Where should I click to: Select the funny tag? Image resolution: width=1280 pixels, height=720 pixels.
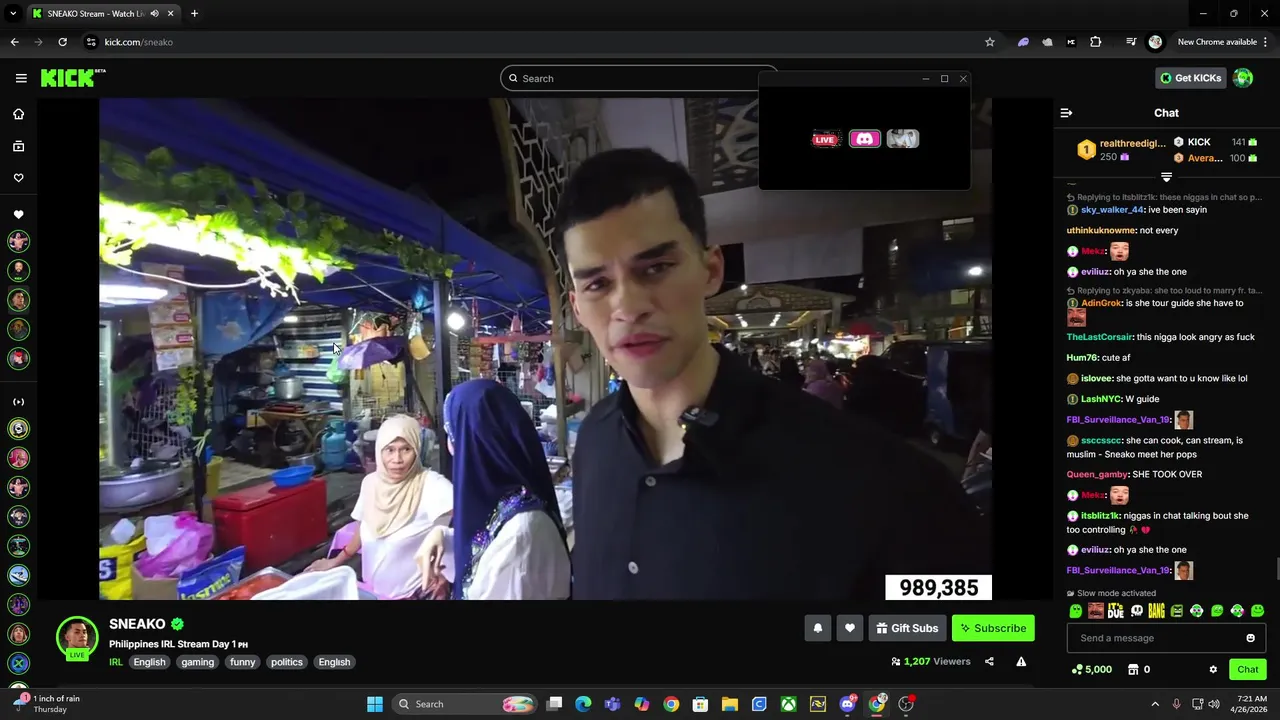(243, 662)
